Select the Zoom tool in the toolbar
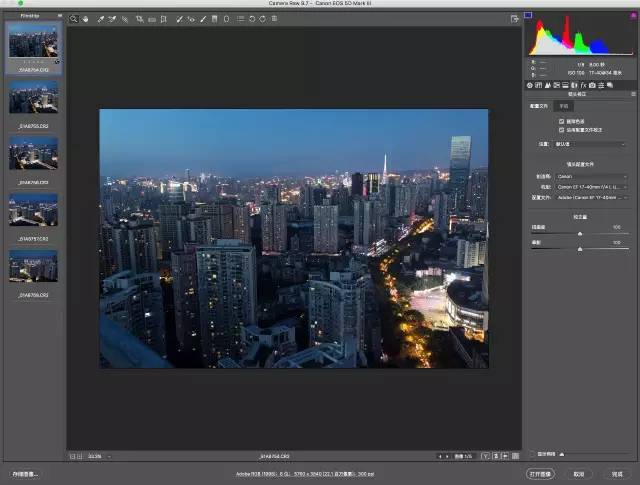640x485 pixels. click(74, 19)
